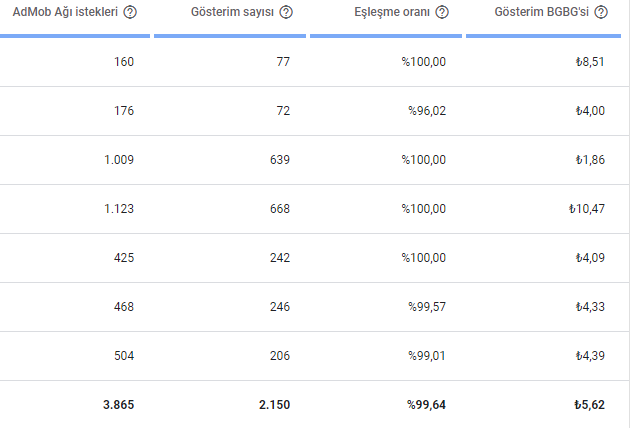Click the 639 impressions cell
This screenshot has width=630, height=428.
pos(279,160)
